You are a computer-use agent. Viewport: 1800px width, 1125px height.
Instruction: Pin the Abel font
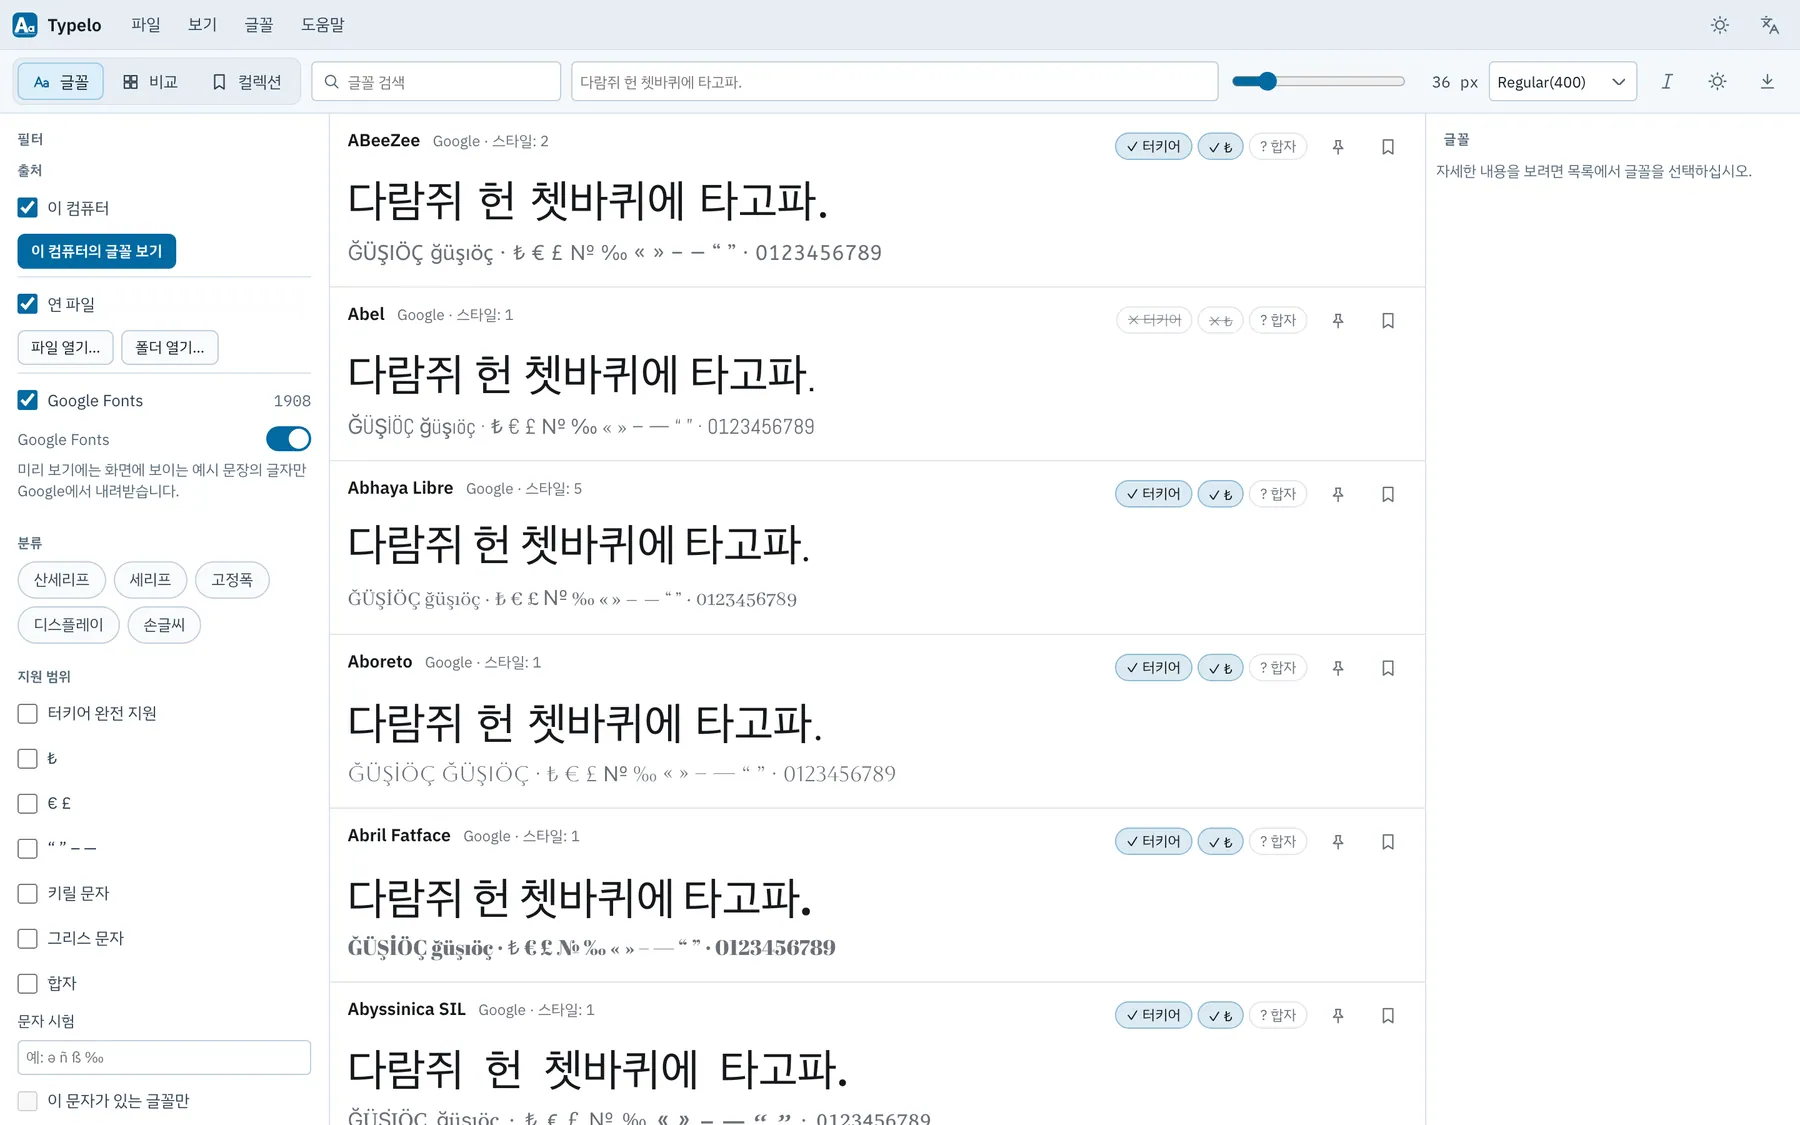tap(1338, 321)
